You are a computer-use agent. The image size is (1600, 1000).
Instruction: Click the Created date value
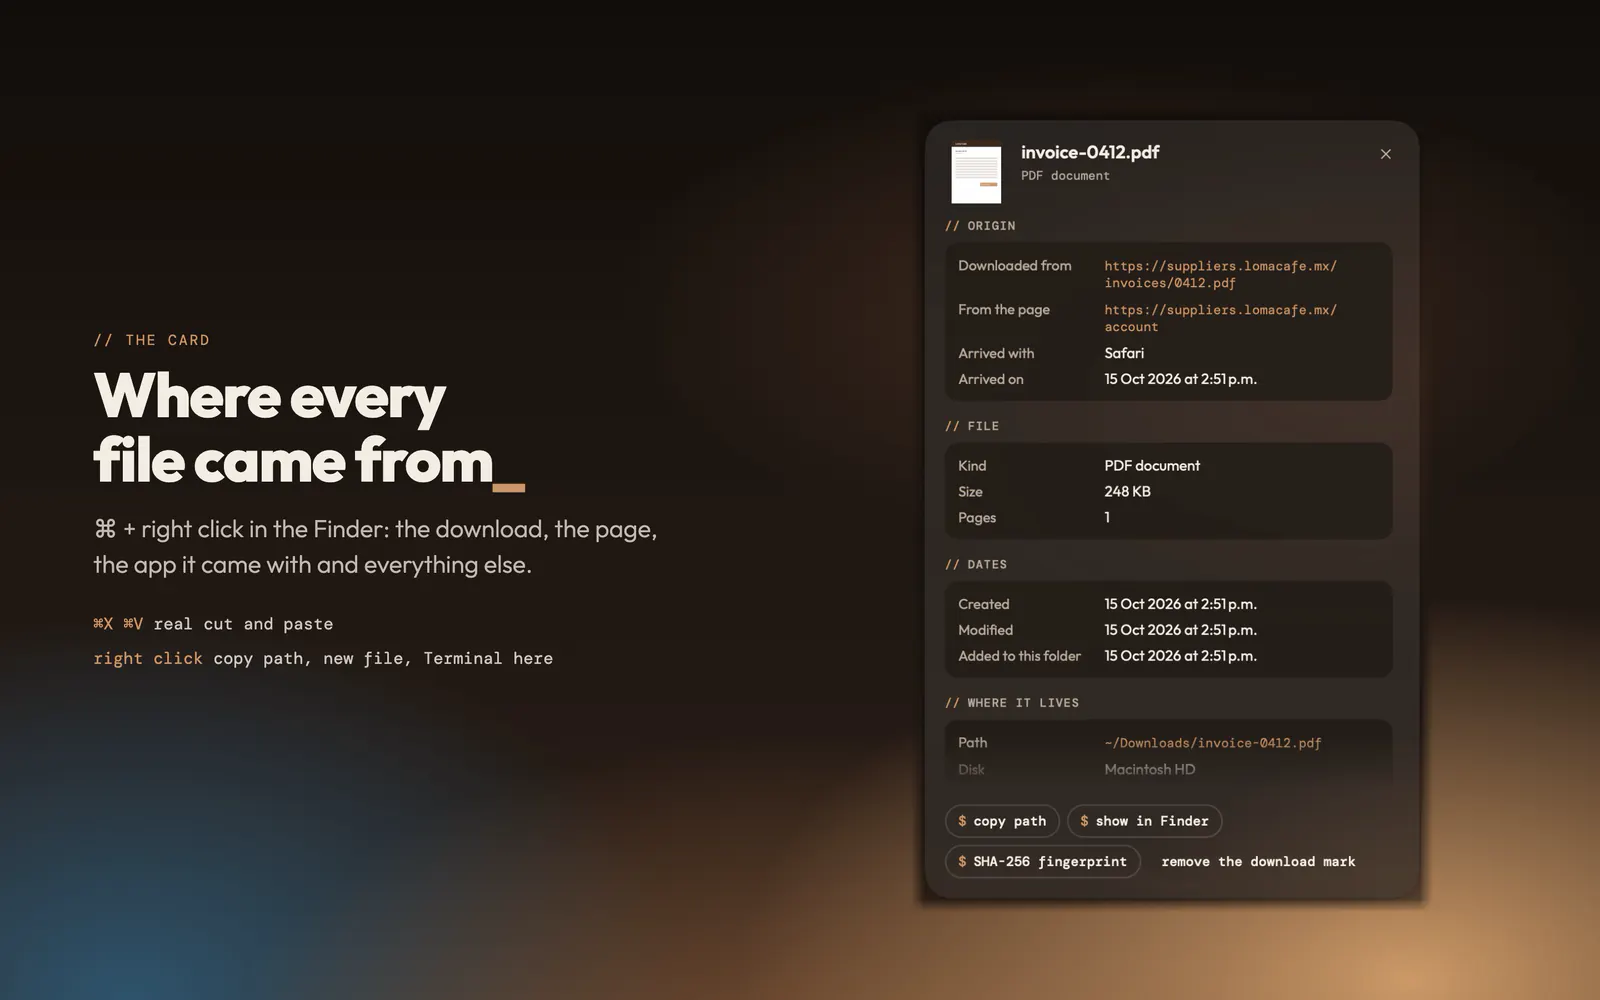(x=1180, y=604)
